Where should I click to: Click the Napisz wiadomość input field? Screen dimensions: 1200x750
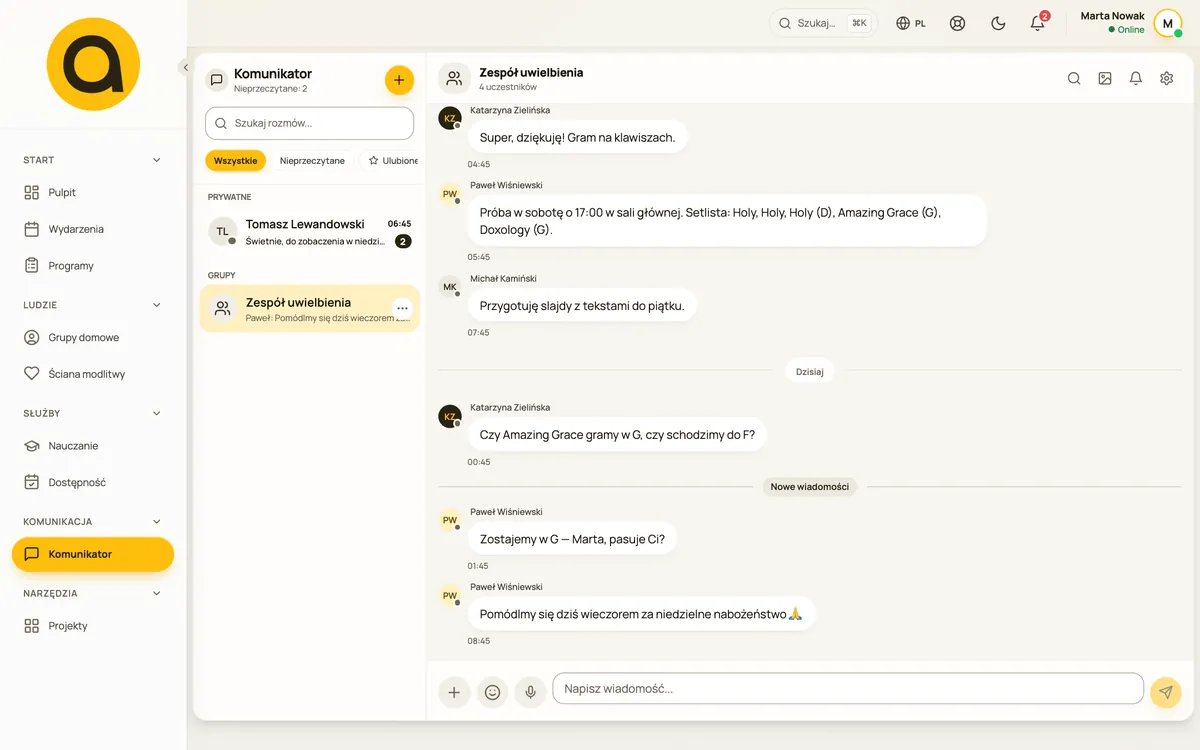pos(848,689)
